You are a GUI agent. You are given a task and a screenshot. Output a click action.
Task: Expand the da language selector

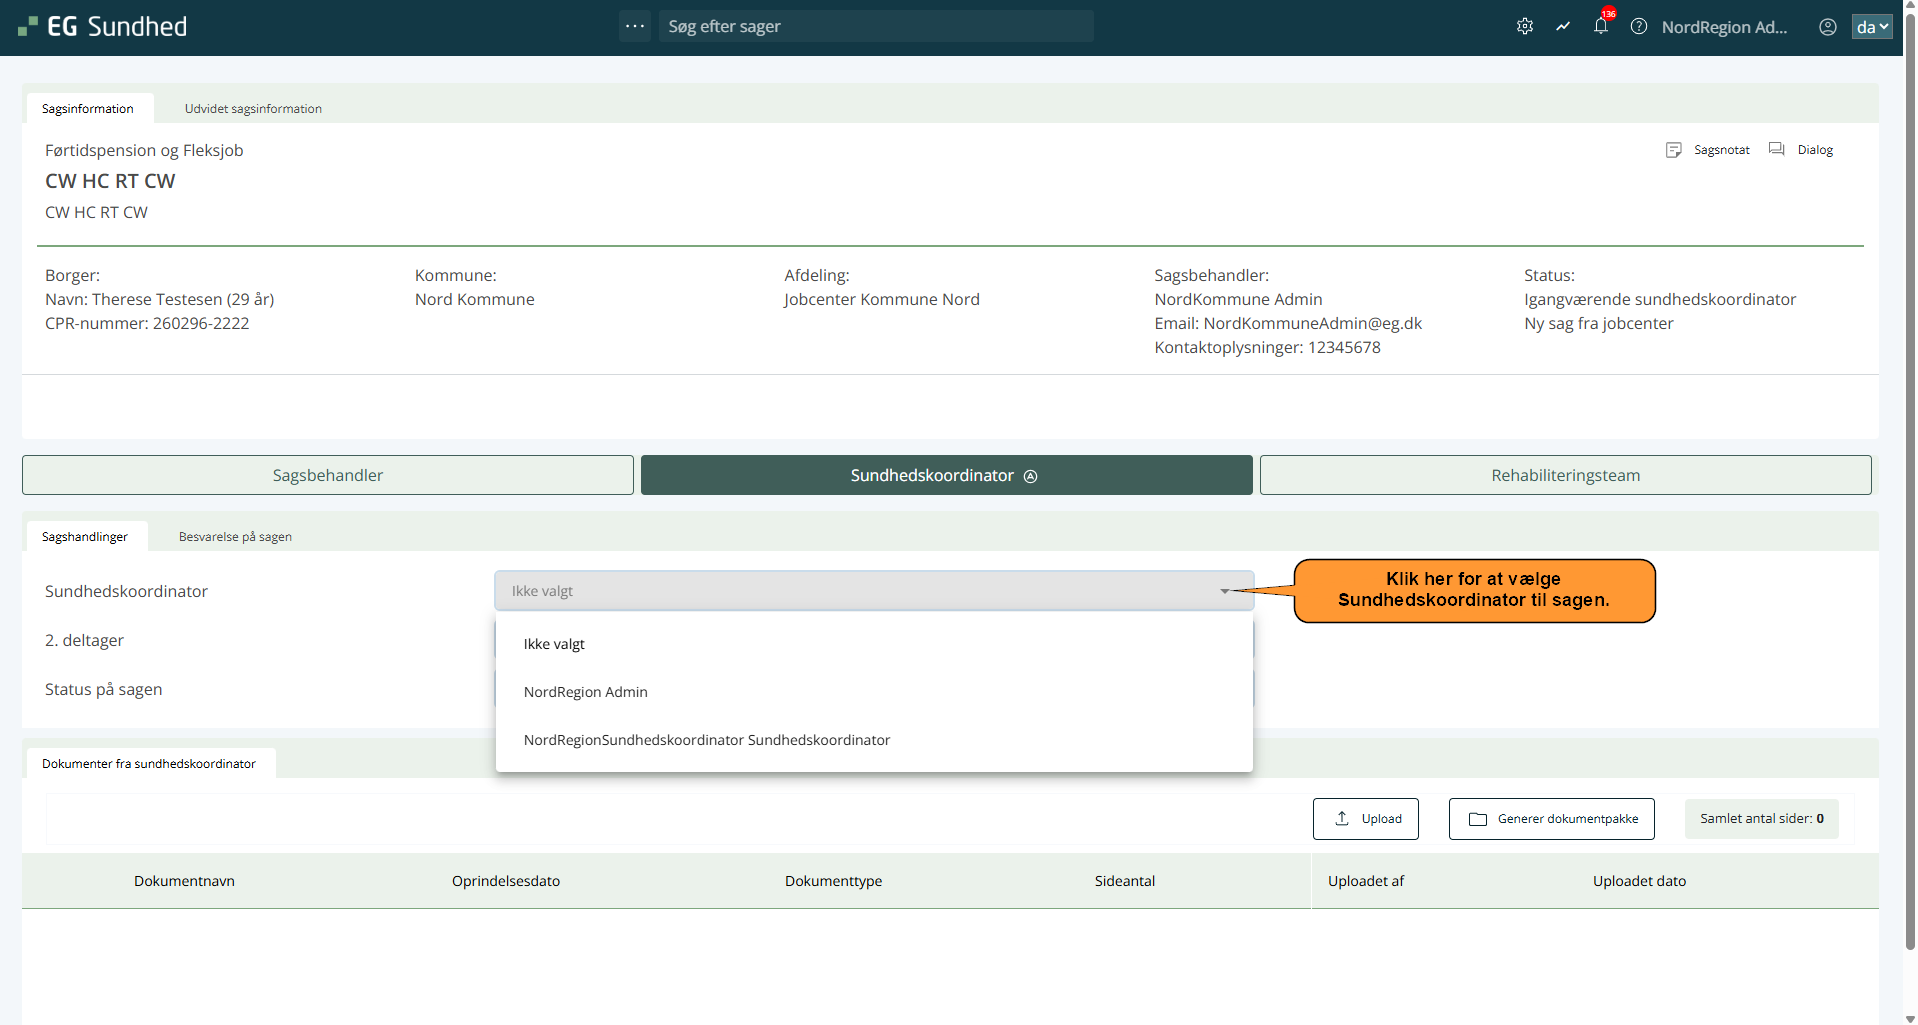tap(1872, 27)
